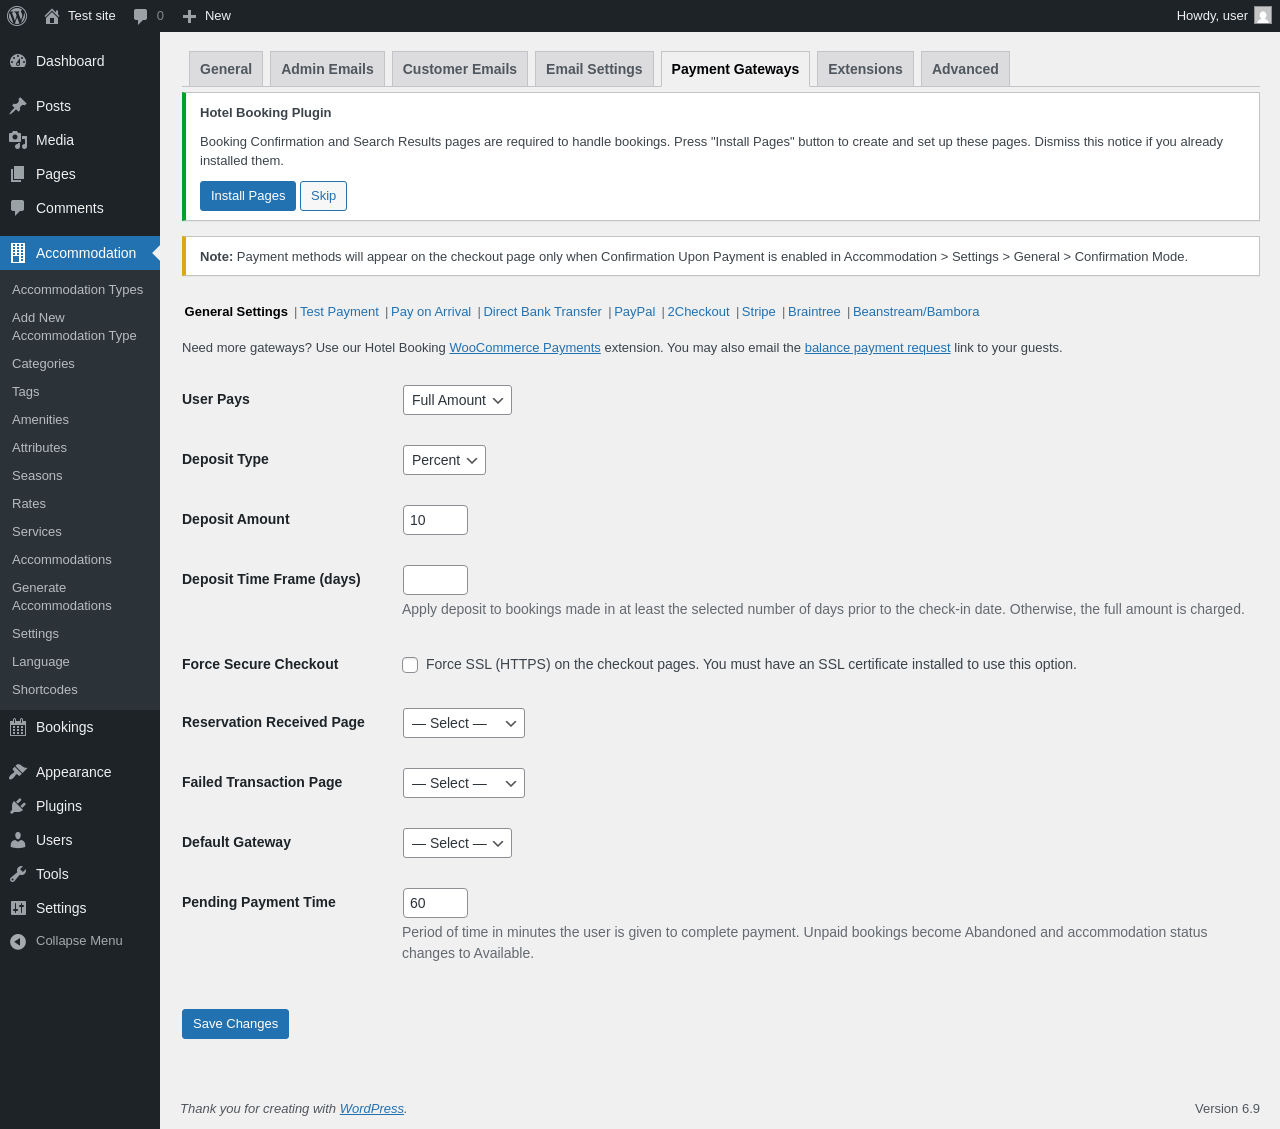Follow the balance payment request link
The height and width of the screenshot is (1129, 1280).
877,348
